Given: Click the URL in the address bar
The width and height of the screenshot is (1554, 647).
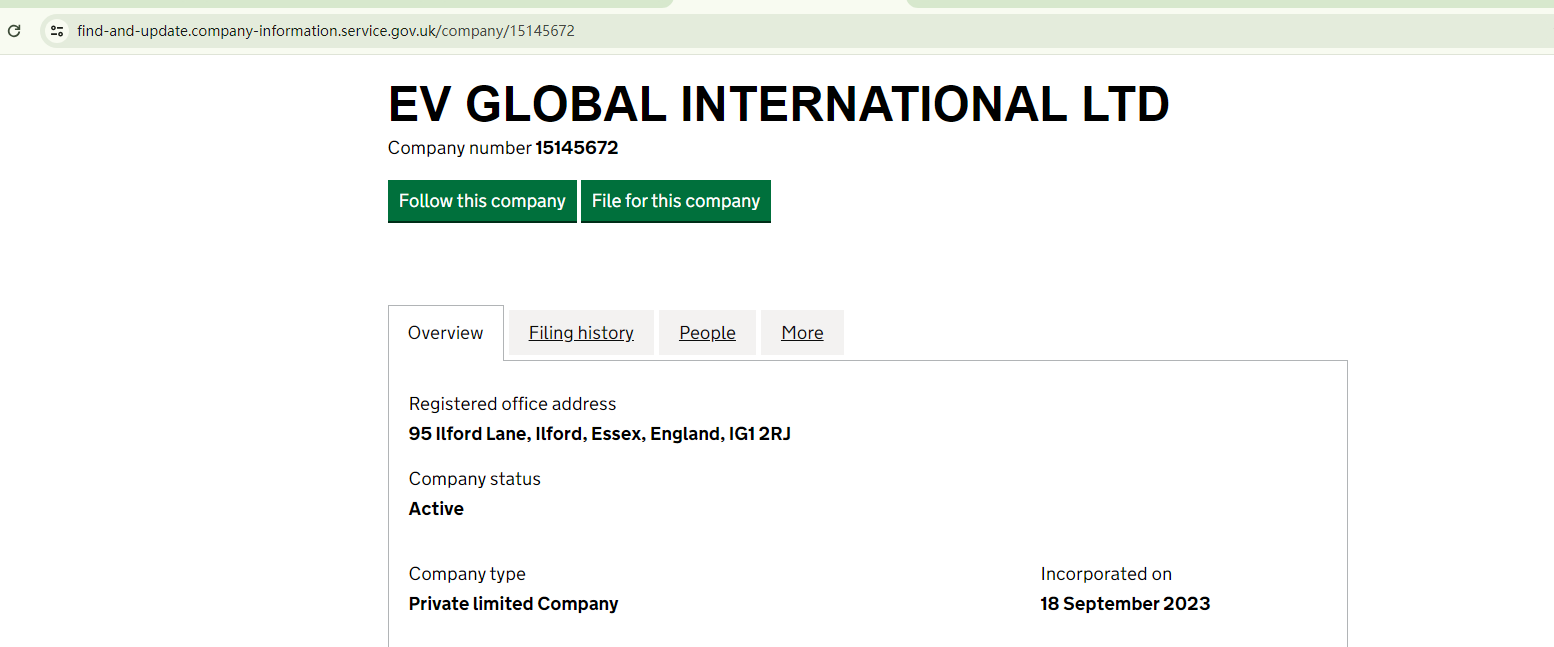Looking at the screenshot, I should (x=326, y=31).
